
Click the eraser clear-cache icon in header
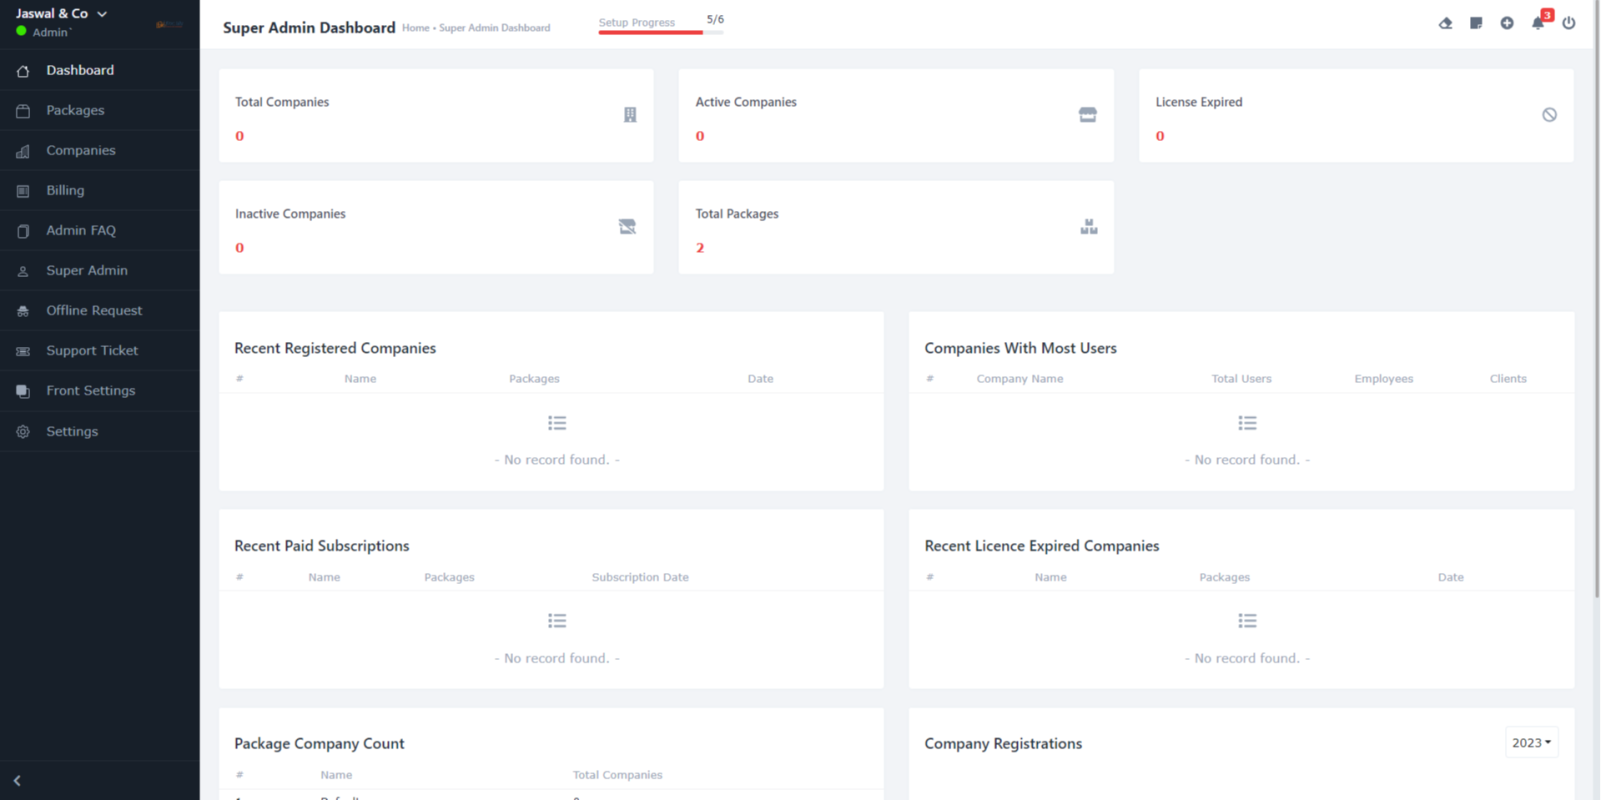[x=1445, y=23]
